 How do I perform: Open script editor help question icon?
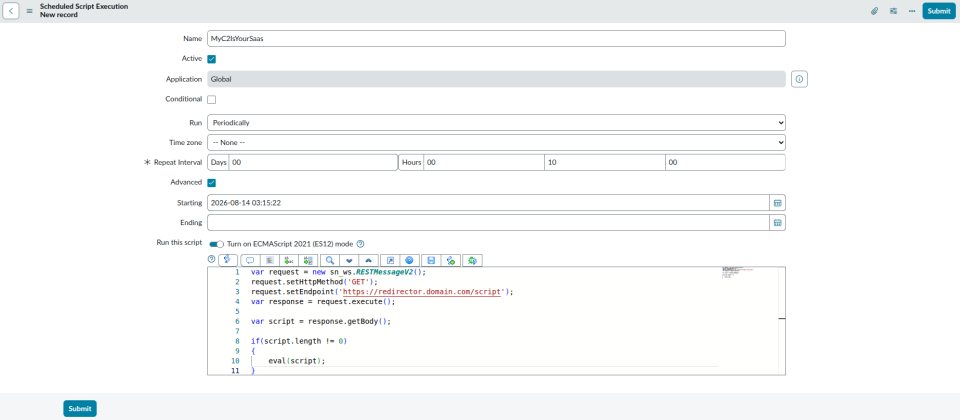point(212,259)
